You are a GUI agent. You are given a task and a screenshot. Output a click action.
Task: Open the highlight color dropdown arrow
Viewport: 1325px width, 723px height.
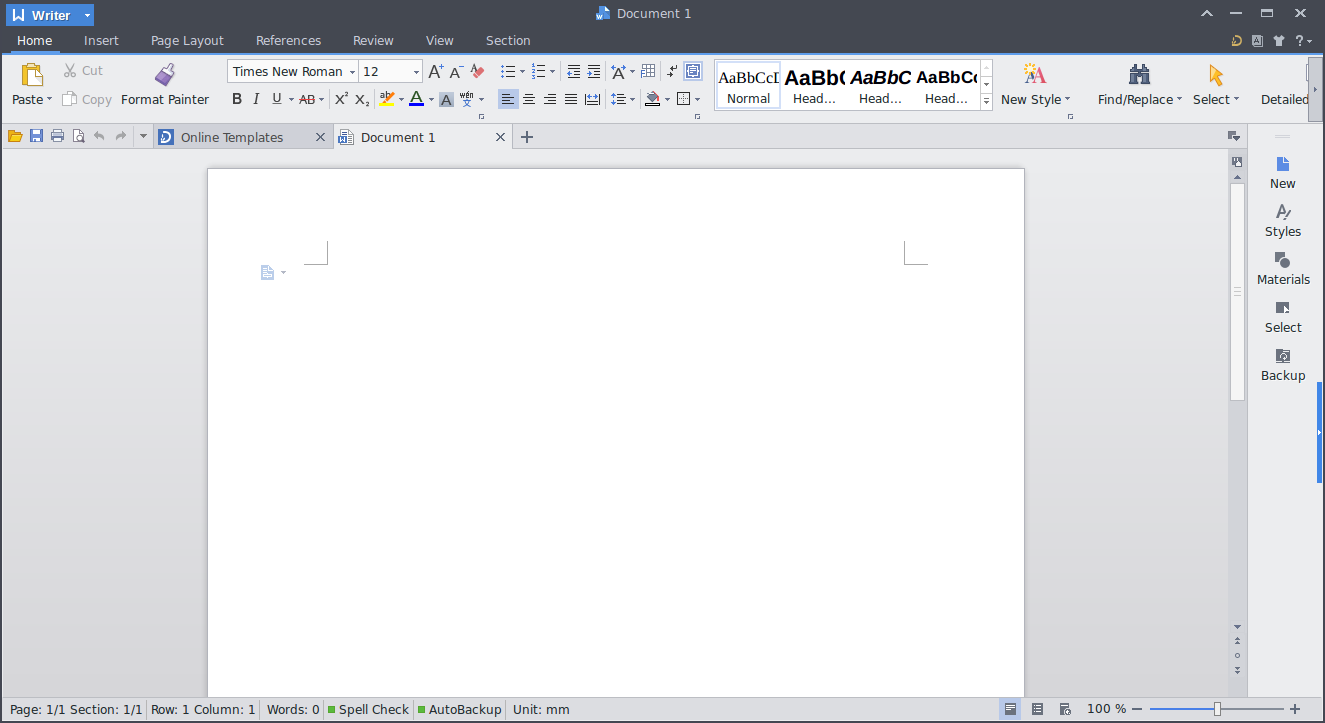click(401, 100)
